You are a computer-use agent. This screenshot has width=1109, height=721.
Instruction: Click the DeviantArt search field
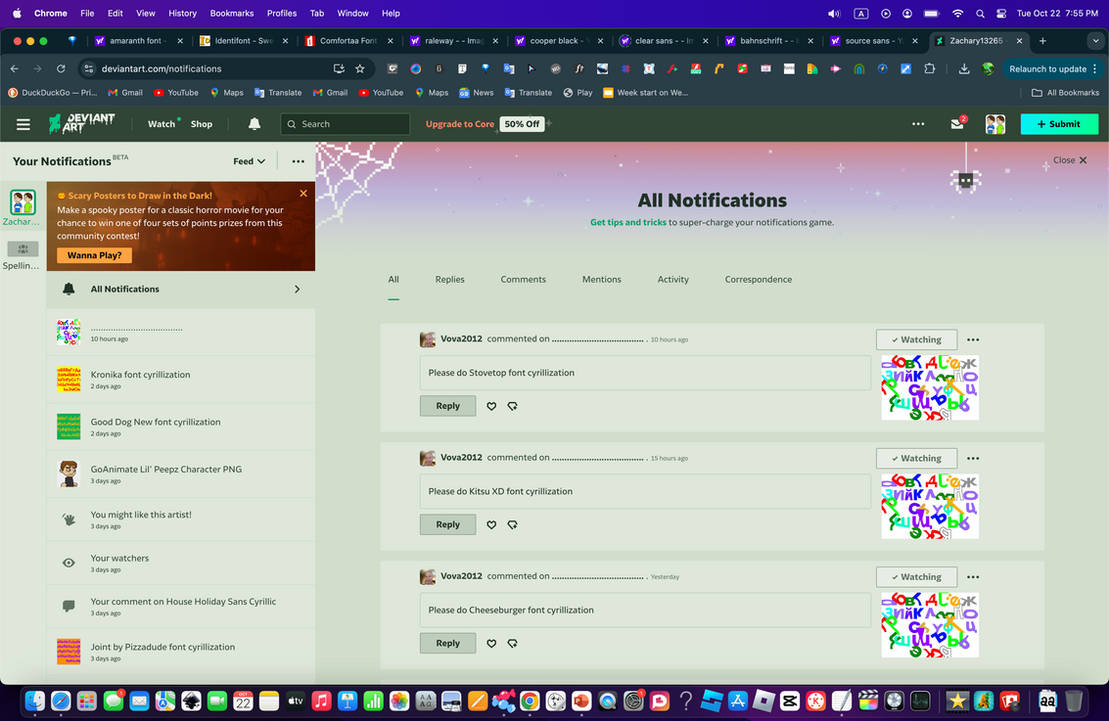click(x=345, y=124)
